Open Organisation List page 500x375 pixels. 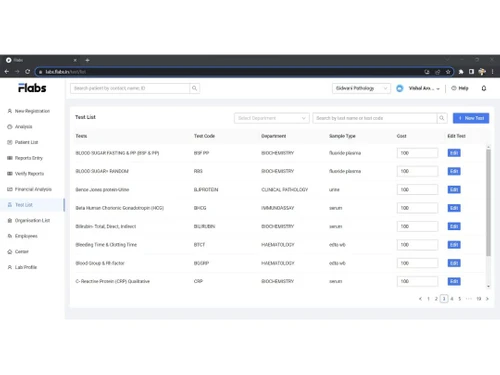pyautogui.click(x=29, y=220)
